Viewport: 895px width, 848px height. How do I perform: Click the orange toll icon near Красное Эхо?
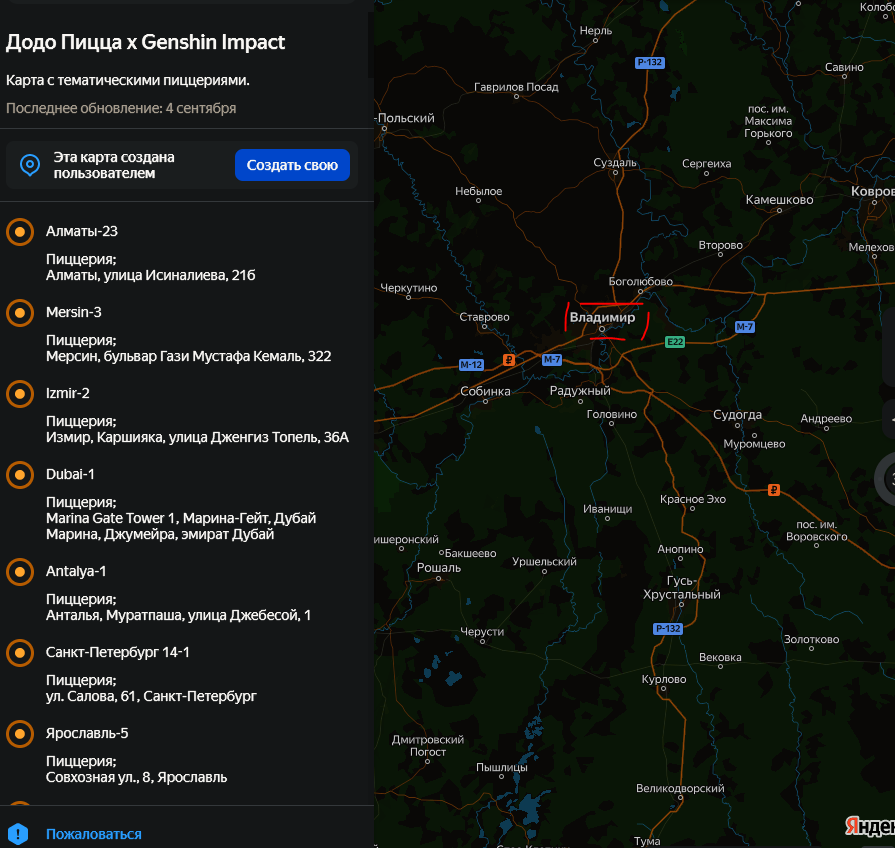point(773,490)
